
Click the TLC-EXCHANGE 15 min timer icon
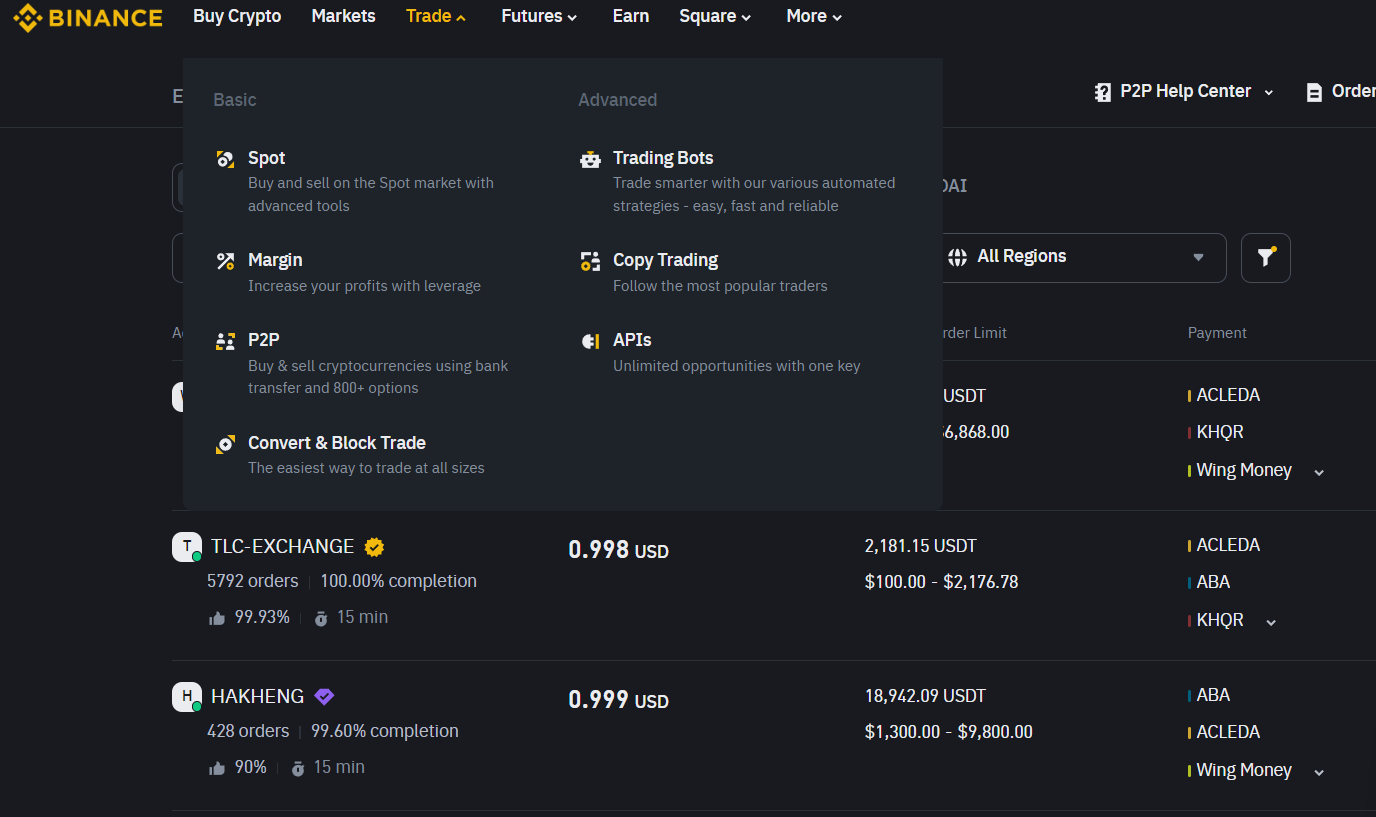click(x=321, y=619)
